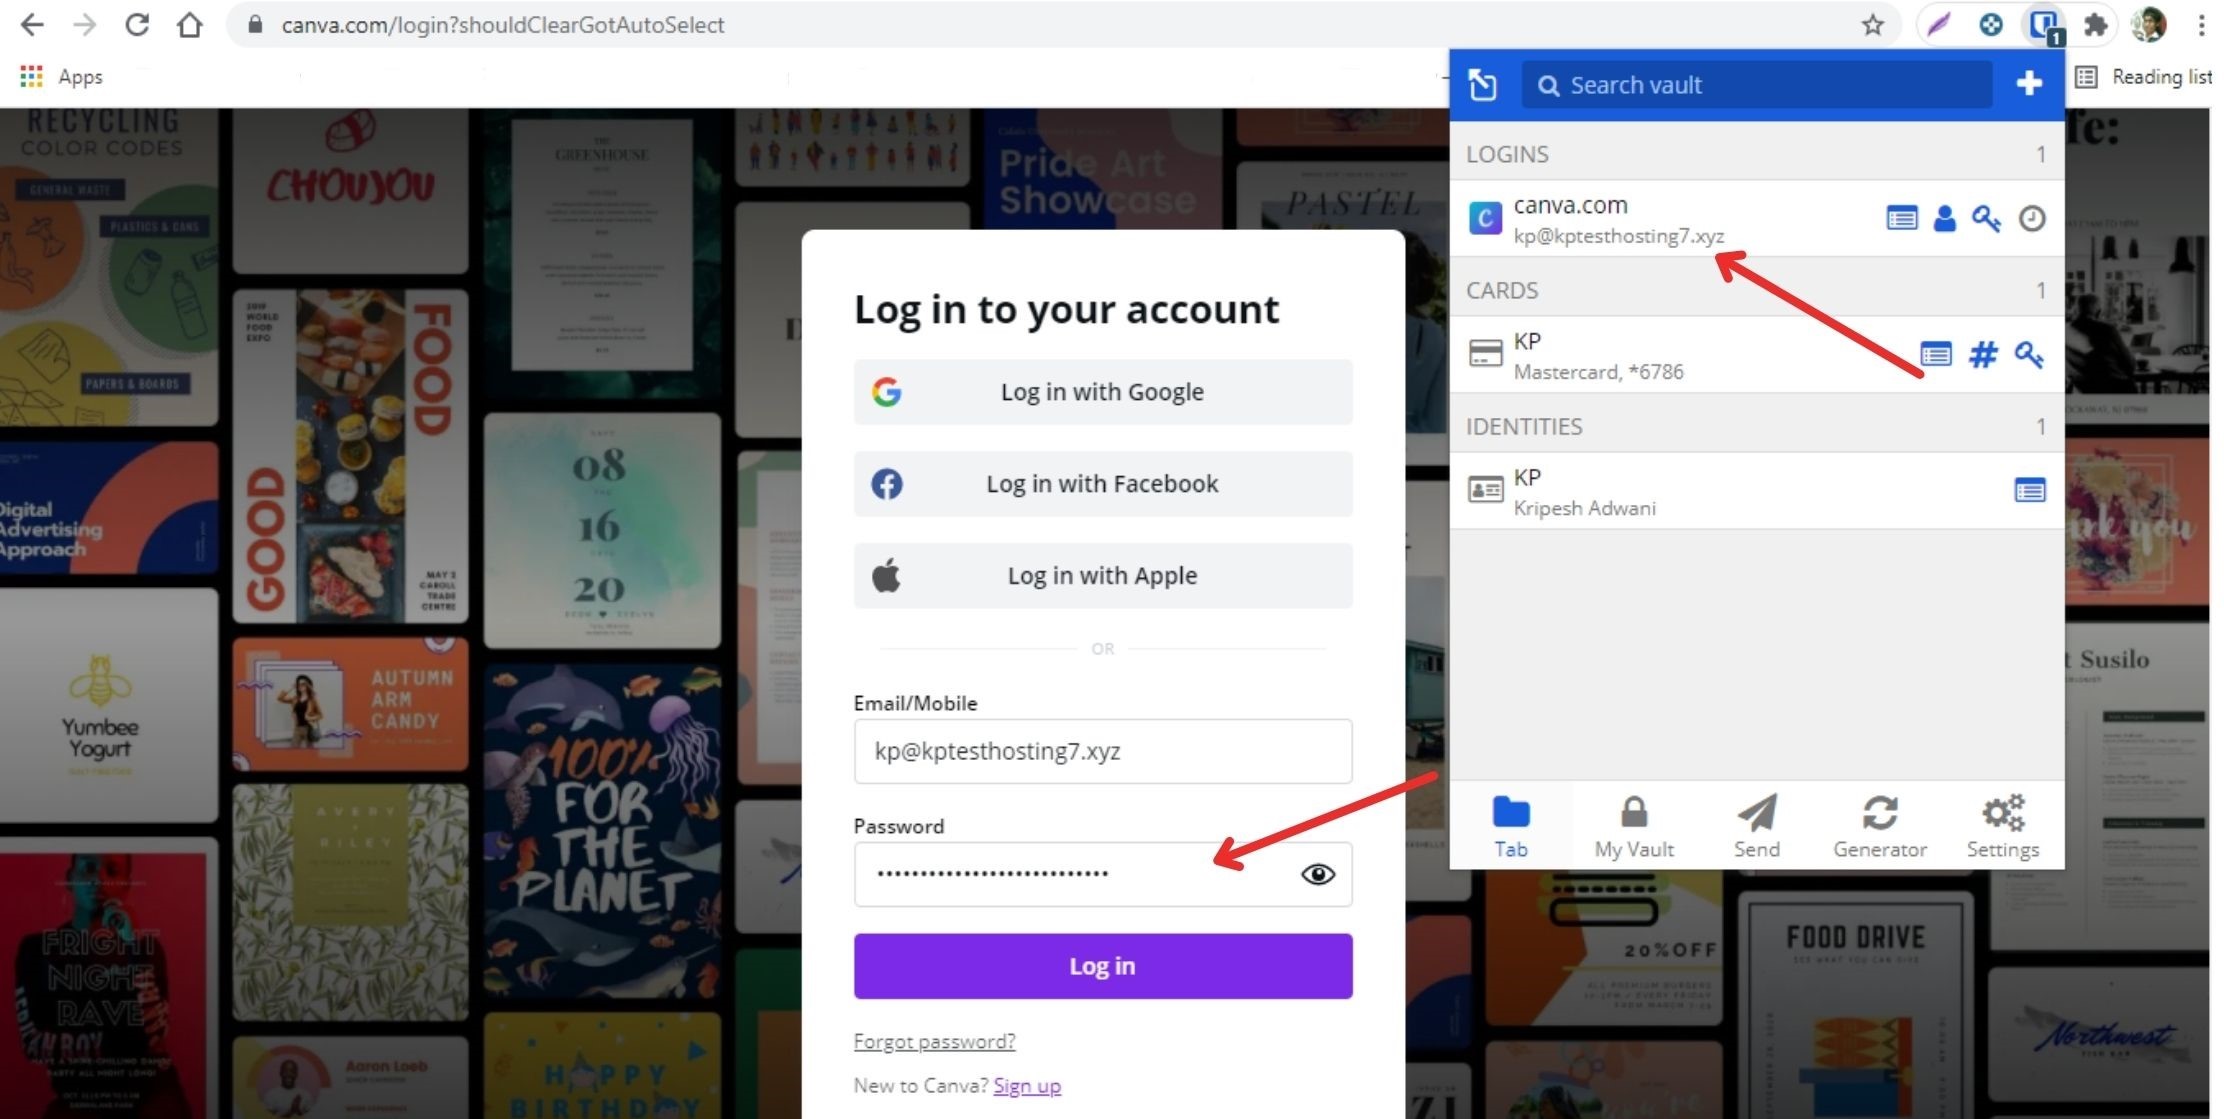Copy verification code clock icon for canva.com
This screenshot has width=2224, height=1119.
coord(2031,218)
